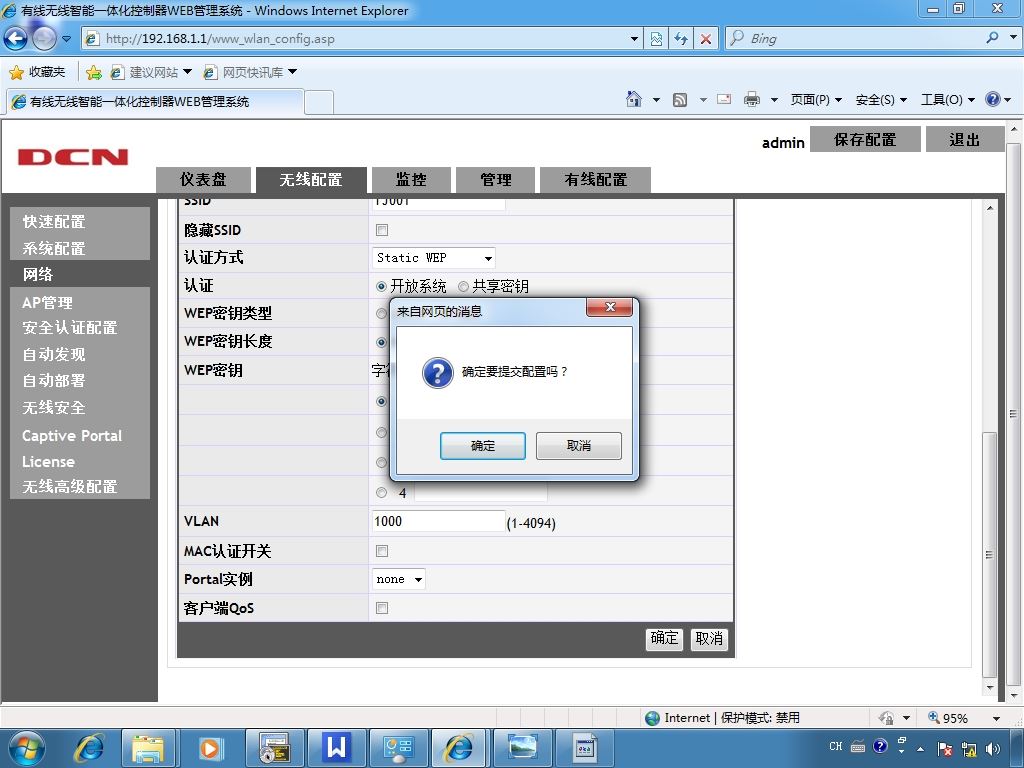
Task: Click the 保存配置 button
Action: point(865,140)
